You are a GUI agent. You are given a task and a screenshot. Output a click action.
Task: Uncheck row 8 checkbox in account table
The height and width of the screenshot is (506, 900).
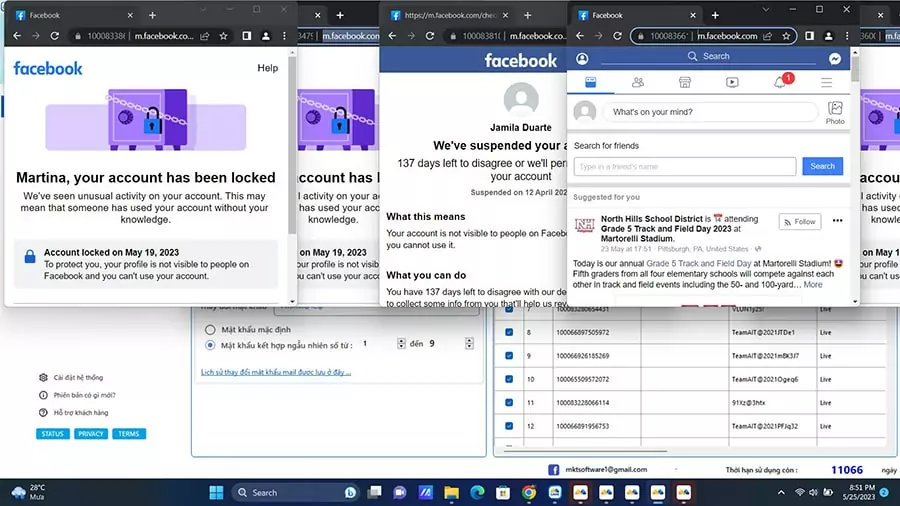tap(509, 332)
